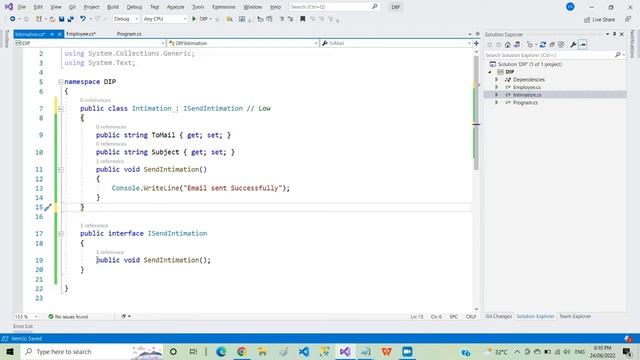
Task: Click the CRLF line ending indicator
Action: click(x=471, y=317)
